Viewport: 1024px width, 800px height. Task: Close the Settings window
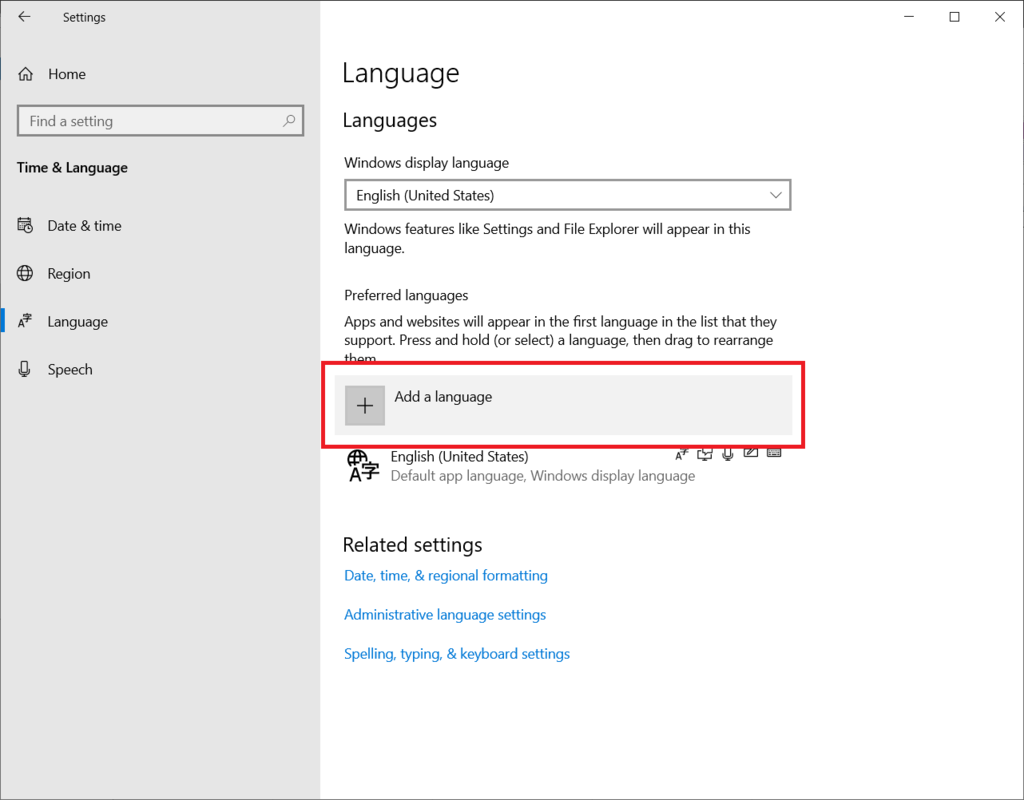coord(1000,17)
